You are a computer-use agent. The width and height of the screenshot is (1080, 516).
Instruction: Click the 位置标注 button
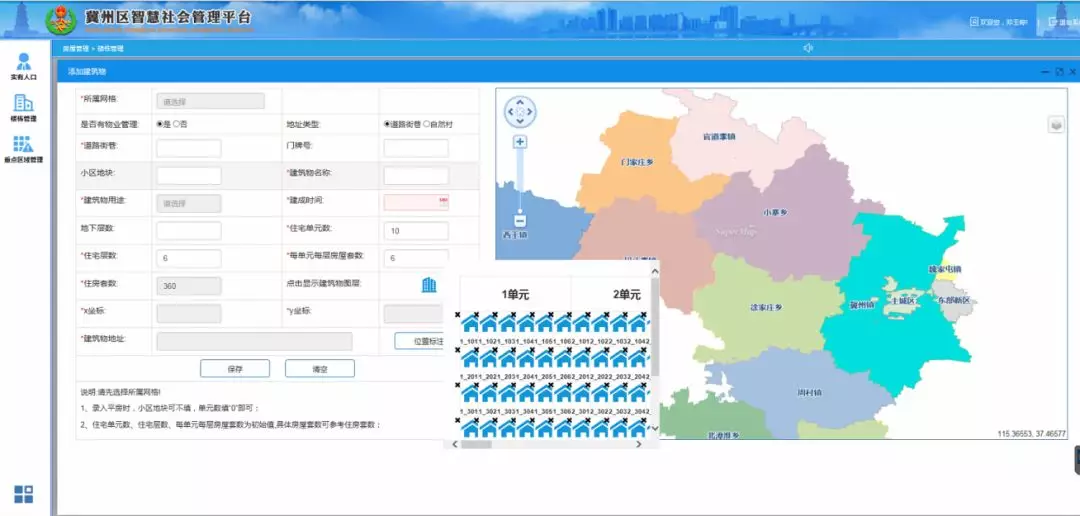click(x=420, y=341)
